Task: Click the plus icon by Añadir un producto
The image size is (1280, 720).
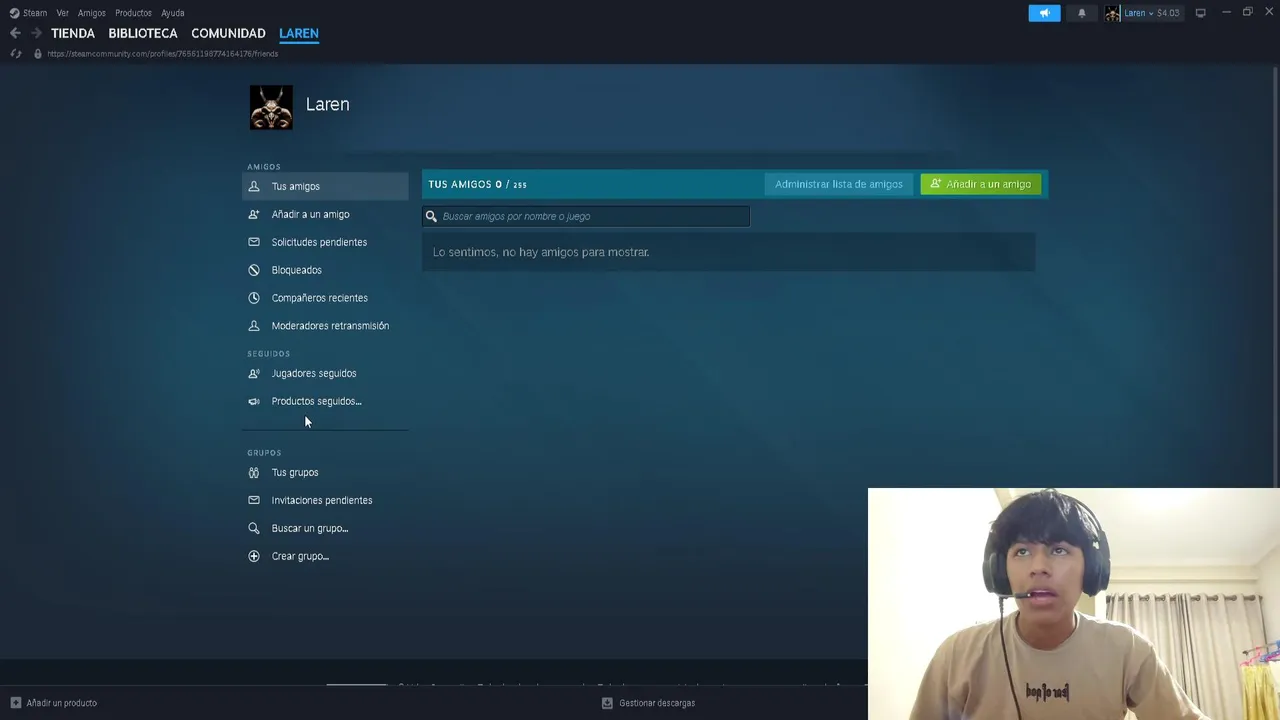Action: click(15, 703)
